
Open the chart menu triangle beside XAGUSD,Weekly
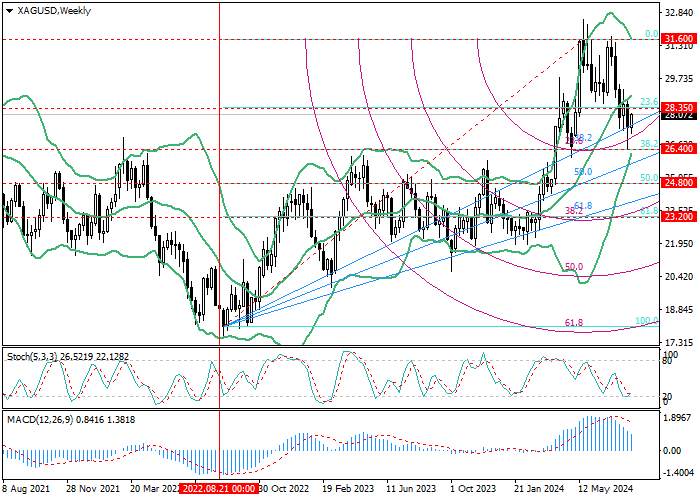coord(9,11)
